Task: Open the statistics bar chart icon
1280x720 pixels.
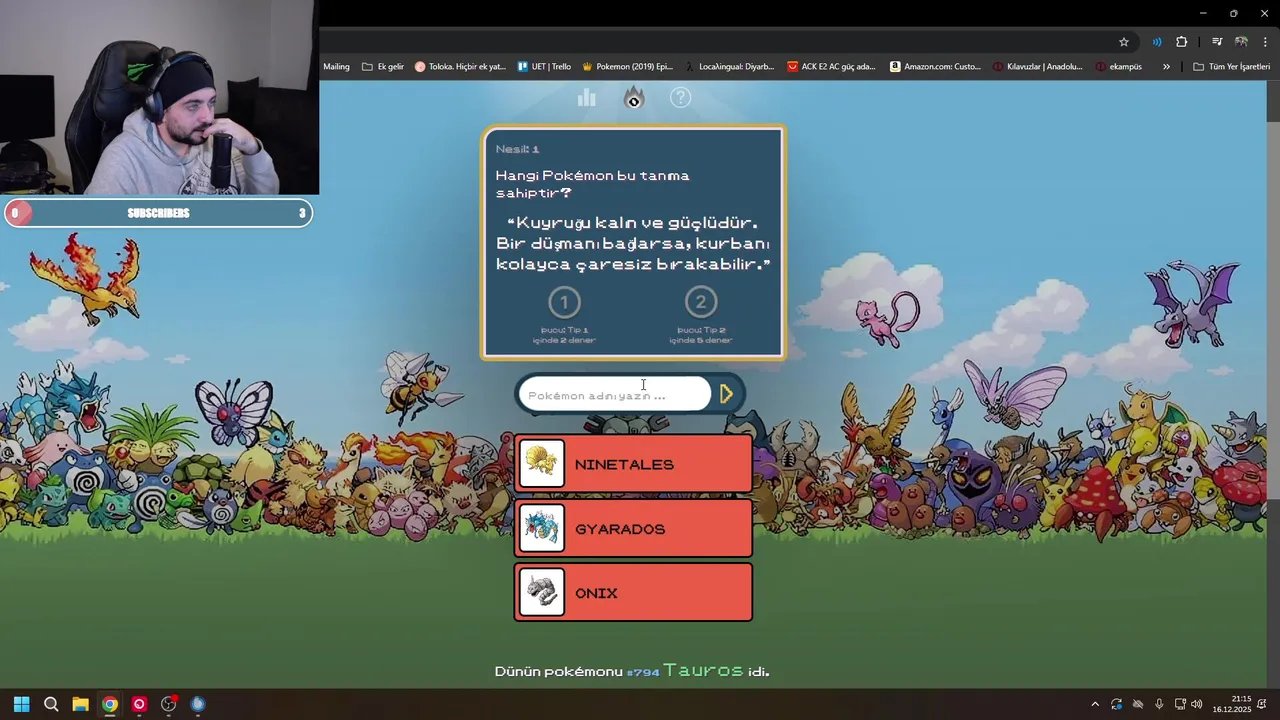Action: 587,97
